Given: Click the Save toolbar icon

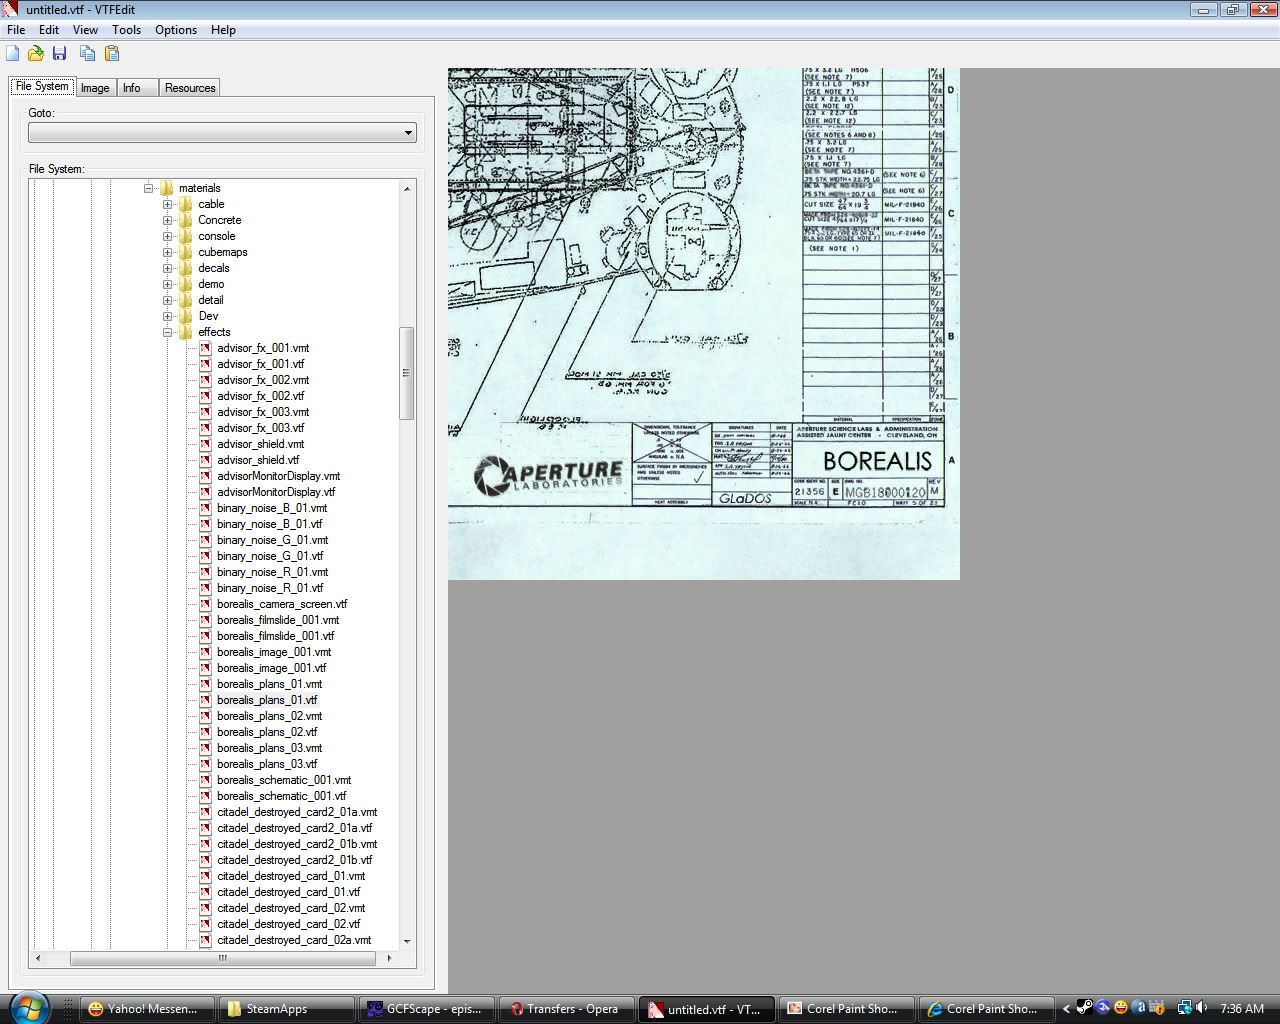Looking at the screenshot, I should (x=59, y=53).
